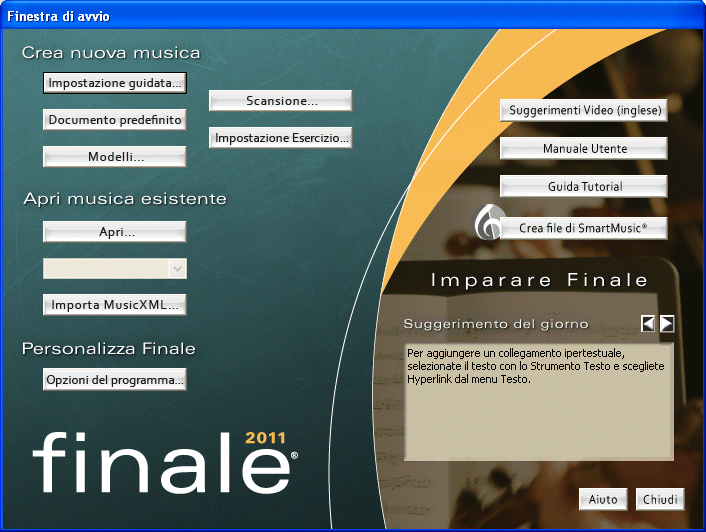Click the 'Imparare Finale' heading
This screenshot has height=532, width=706.
(x=539, y=280)
